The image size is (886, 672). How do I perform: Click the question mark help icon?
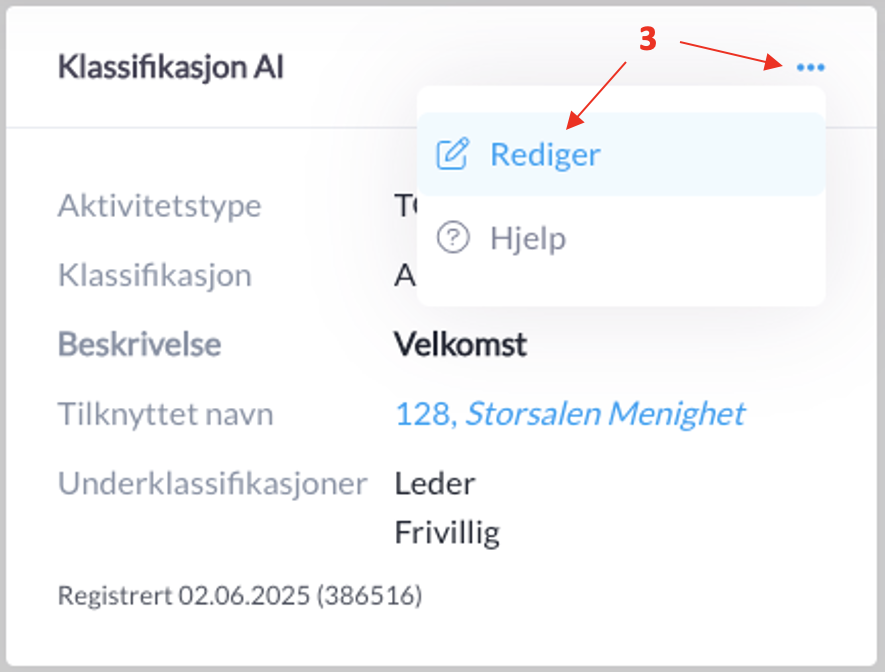[453, 238]
